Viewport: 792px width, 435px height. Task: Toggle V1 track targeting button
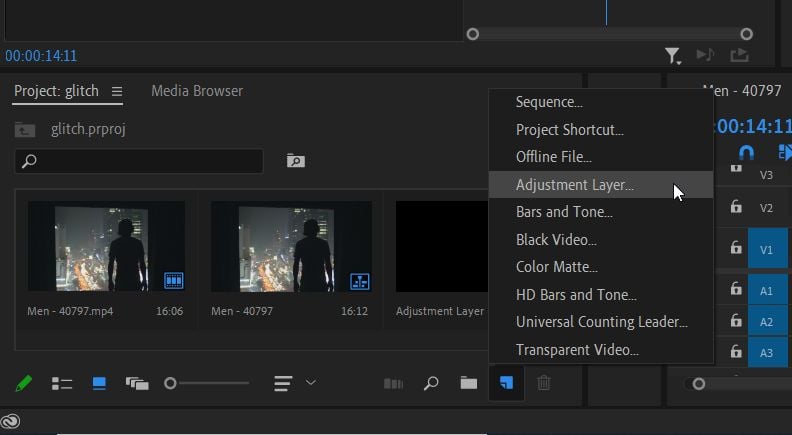coord(767,249)
